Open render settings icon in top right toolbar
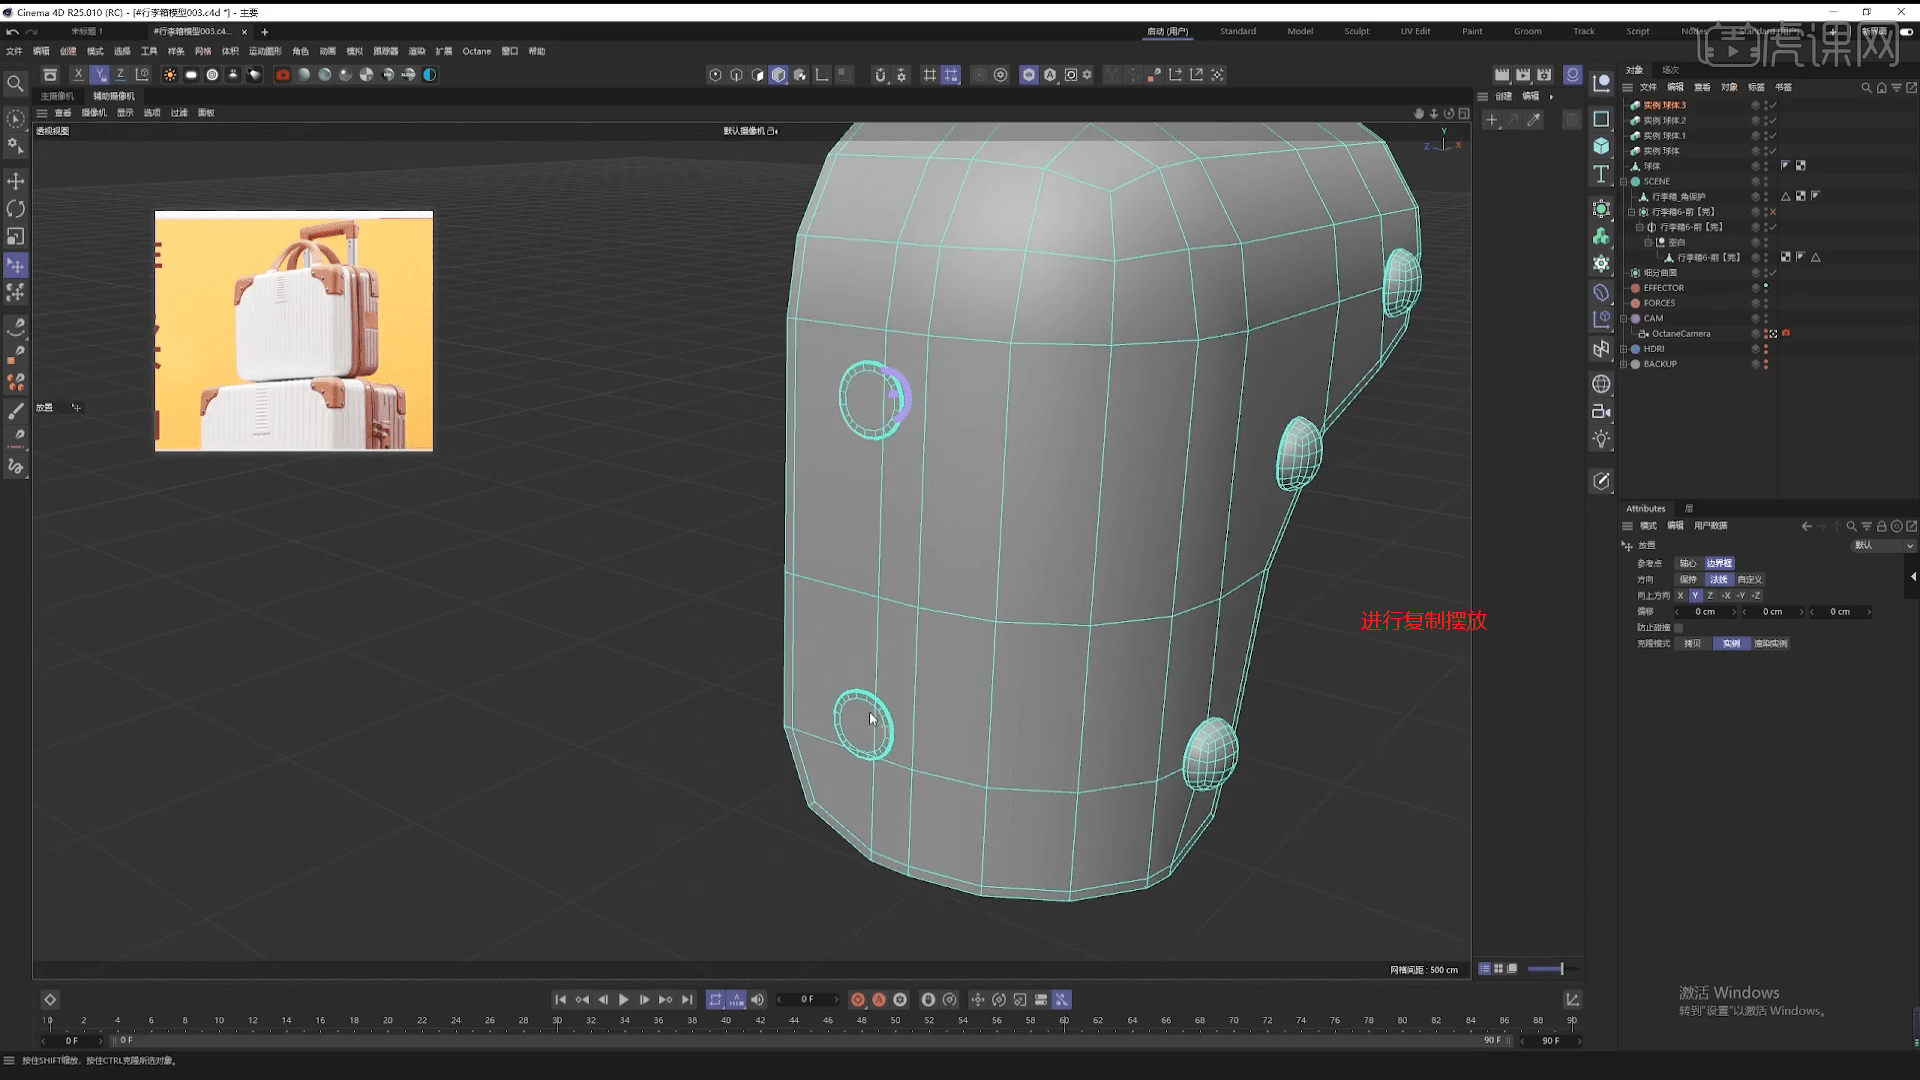 (x=1544, y=75)
